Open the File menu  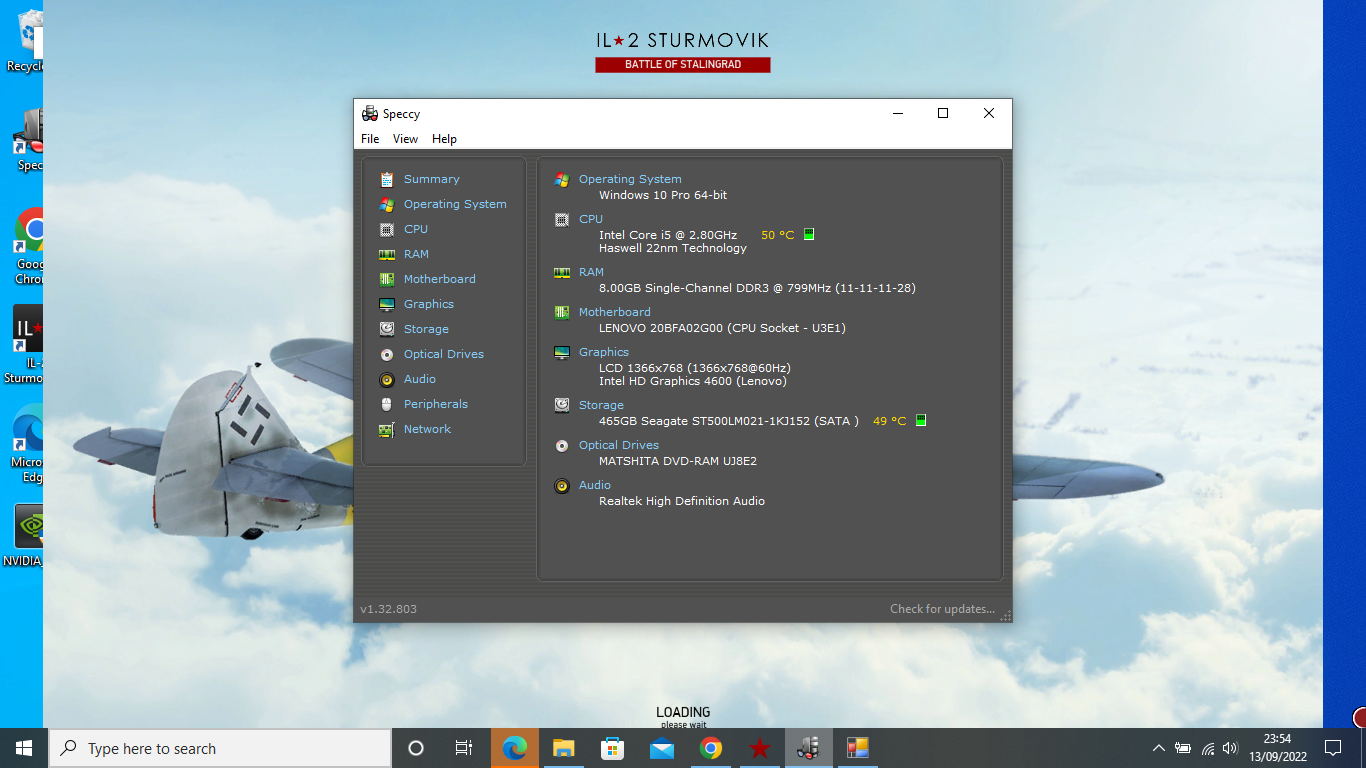[x=370, y=139]
